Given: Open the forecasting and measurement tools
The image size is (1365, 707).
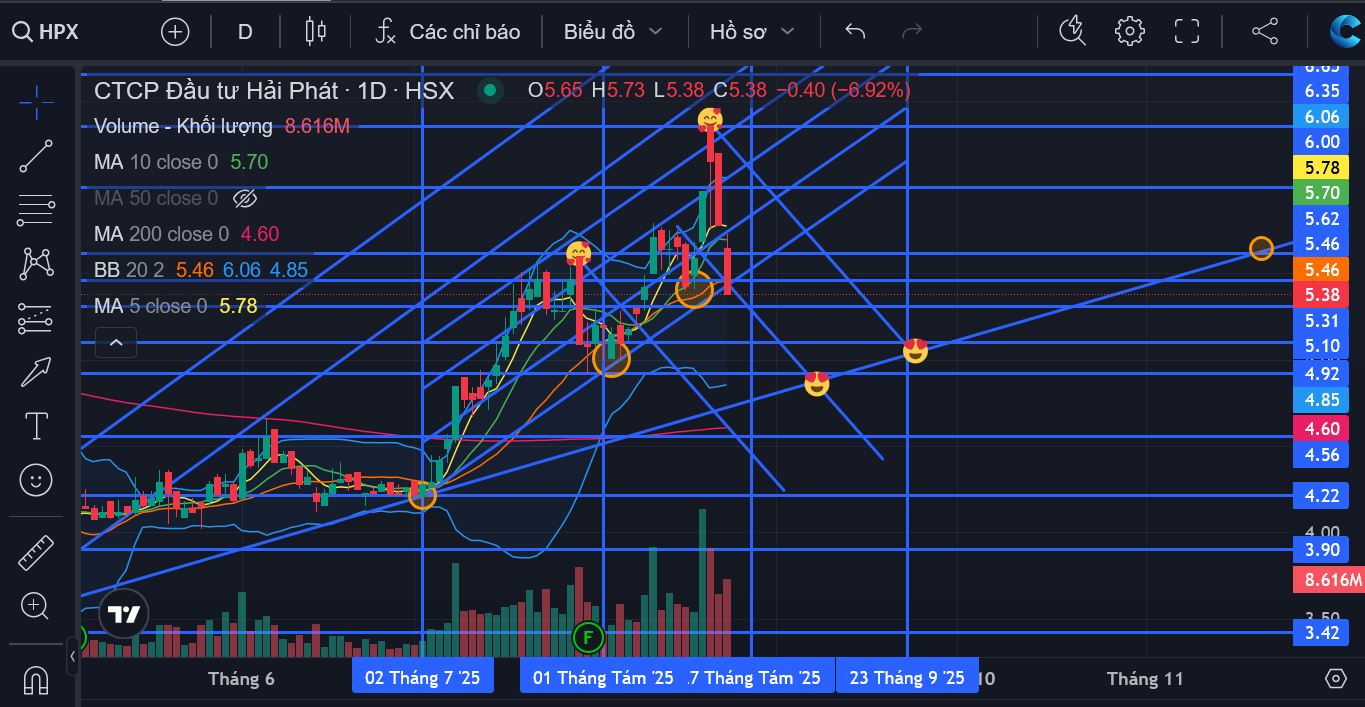Looking at the screenshot, I should 37,318.
